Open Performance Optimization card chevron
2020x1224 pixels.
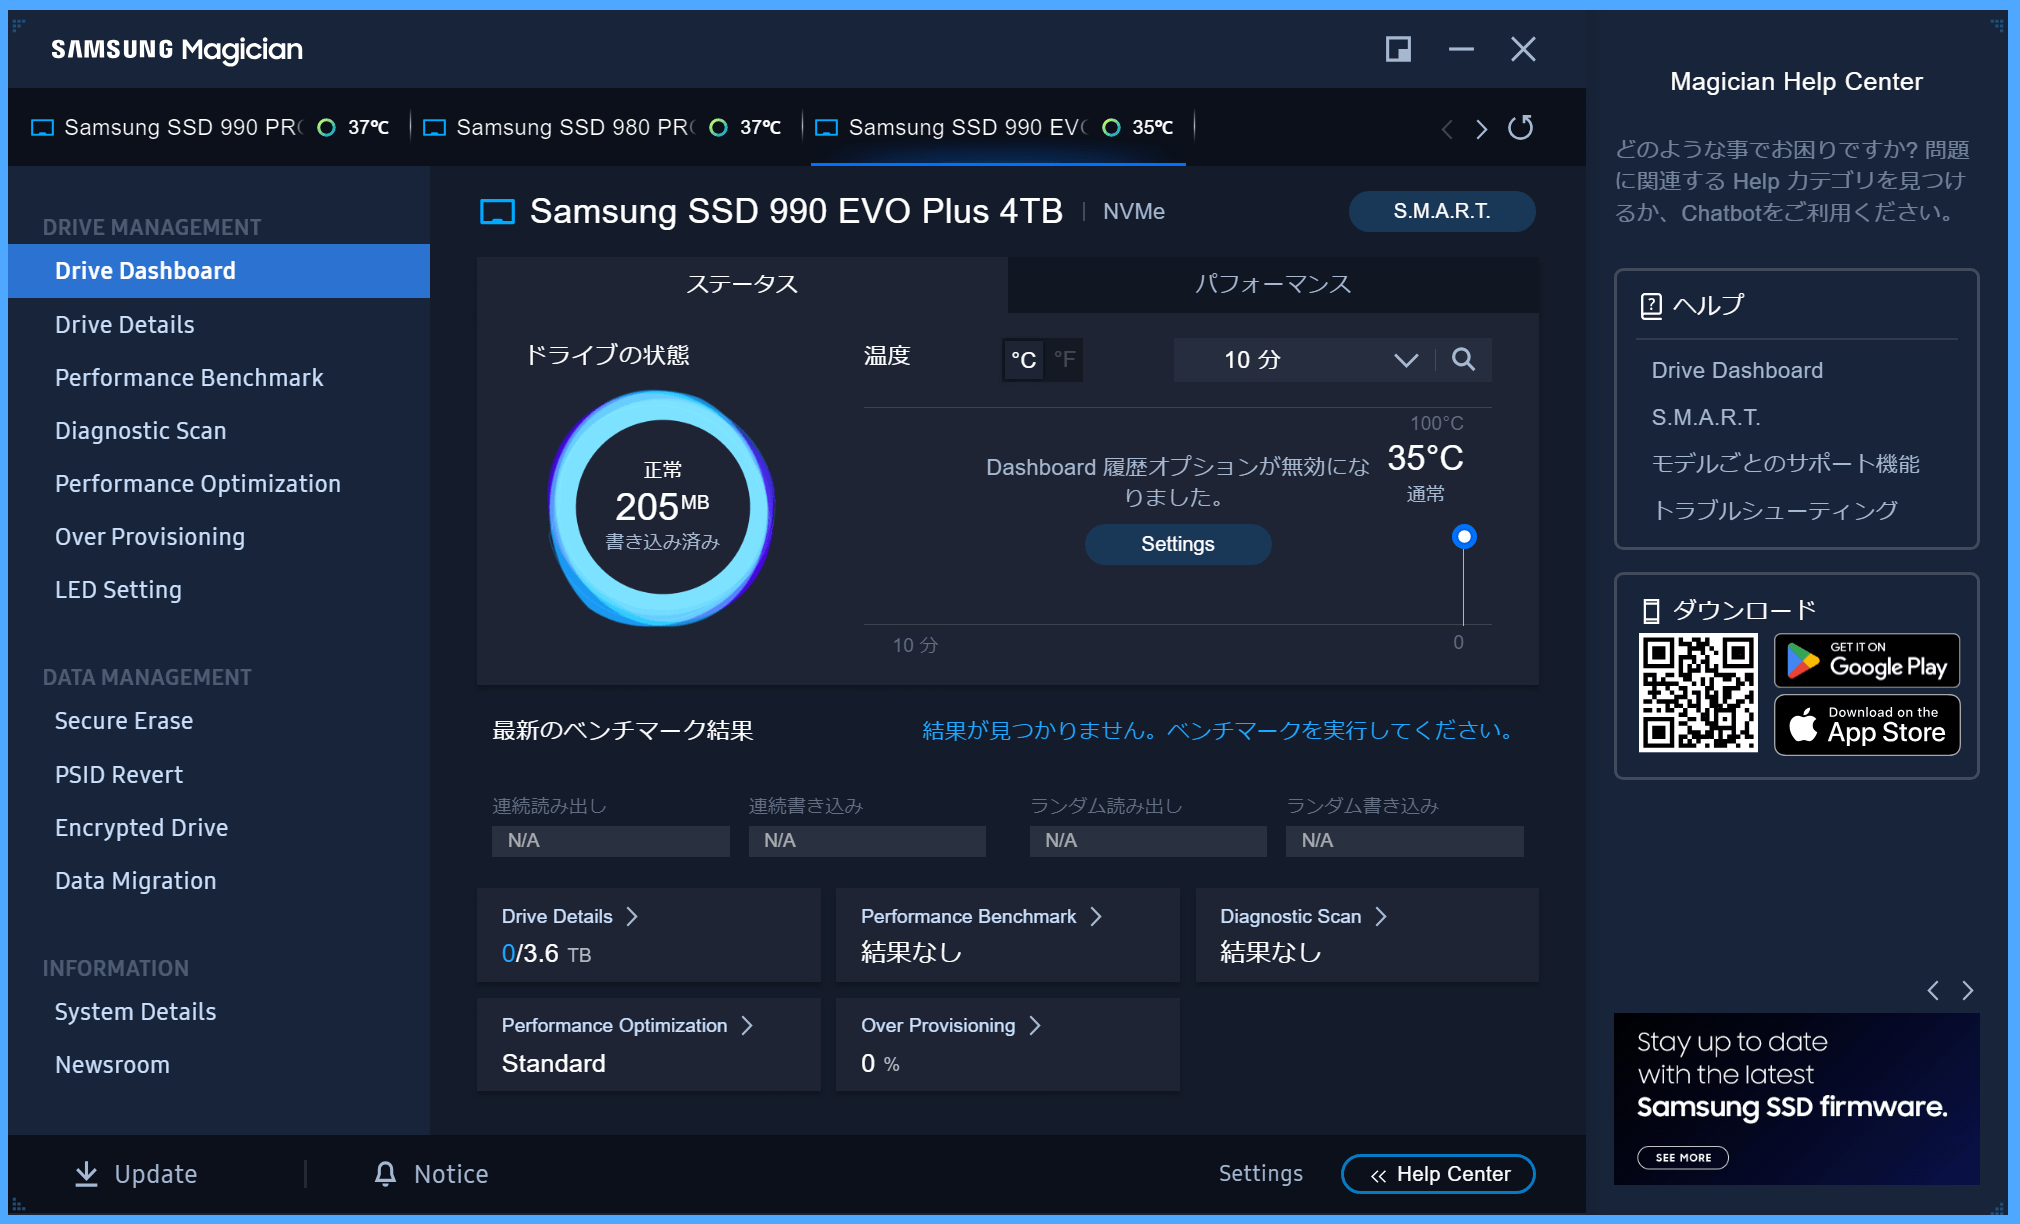point(747,1026)
